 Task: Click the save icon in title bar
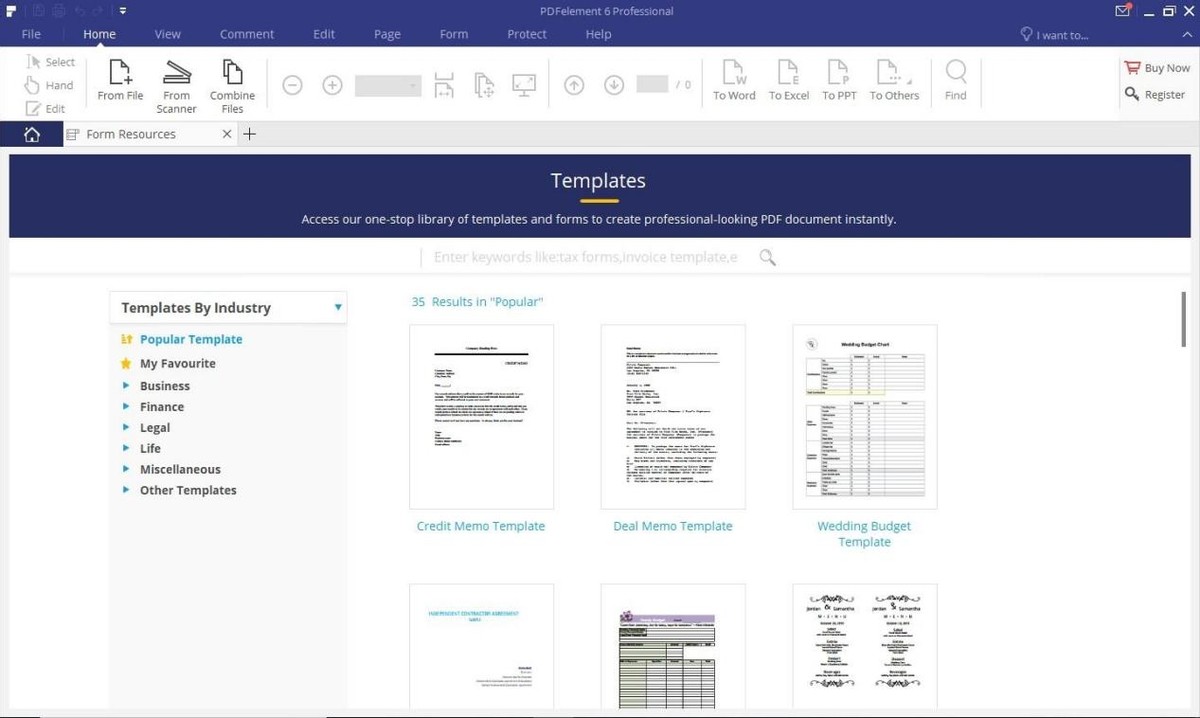[x=40, y=11]
